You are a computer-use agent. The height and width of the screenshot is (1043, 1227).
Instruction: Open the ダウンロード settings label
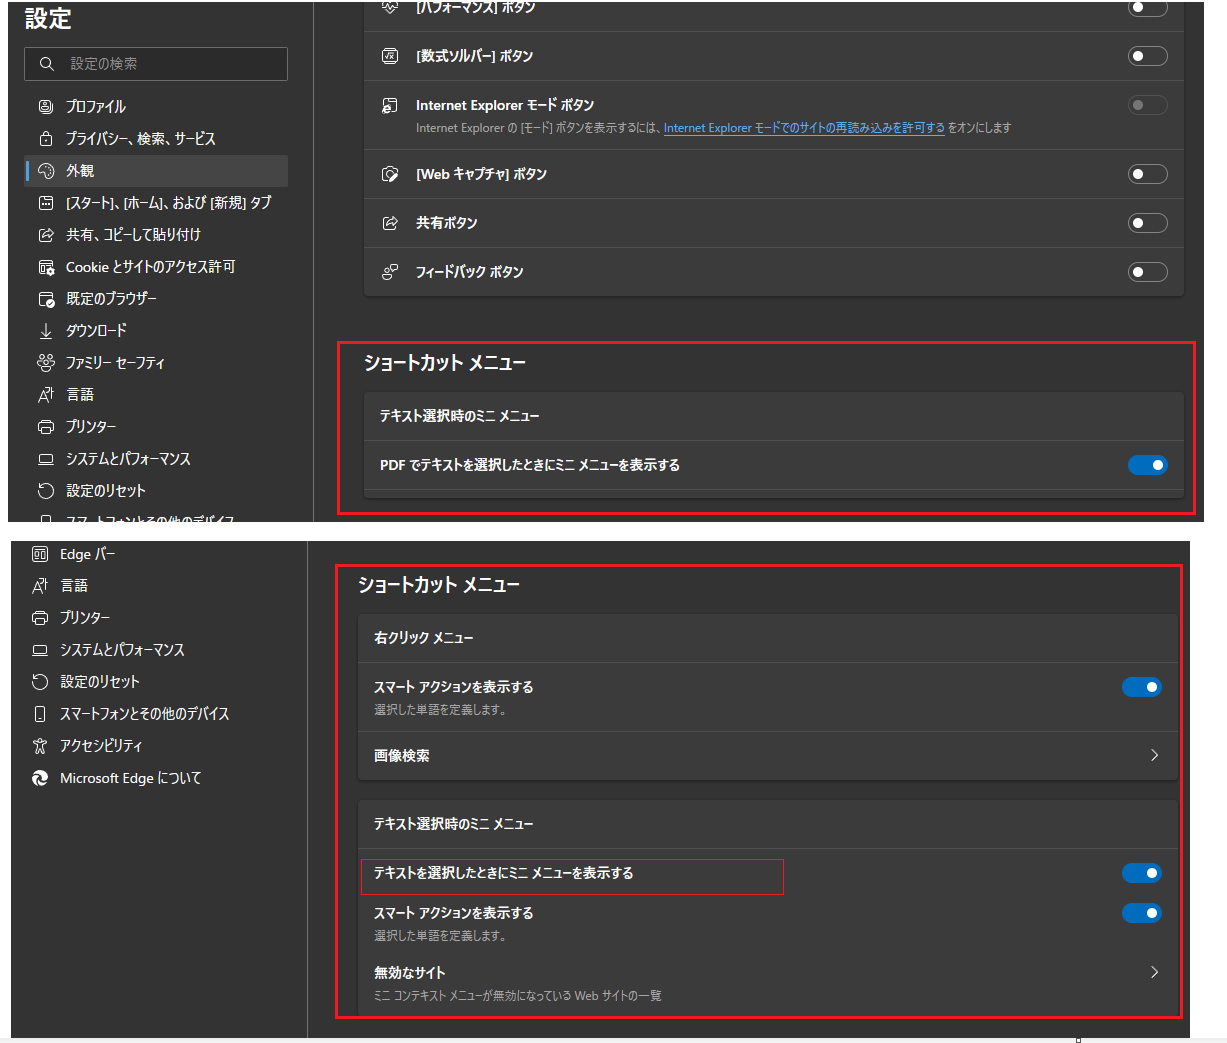[96, 331]
